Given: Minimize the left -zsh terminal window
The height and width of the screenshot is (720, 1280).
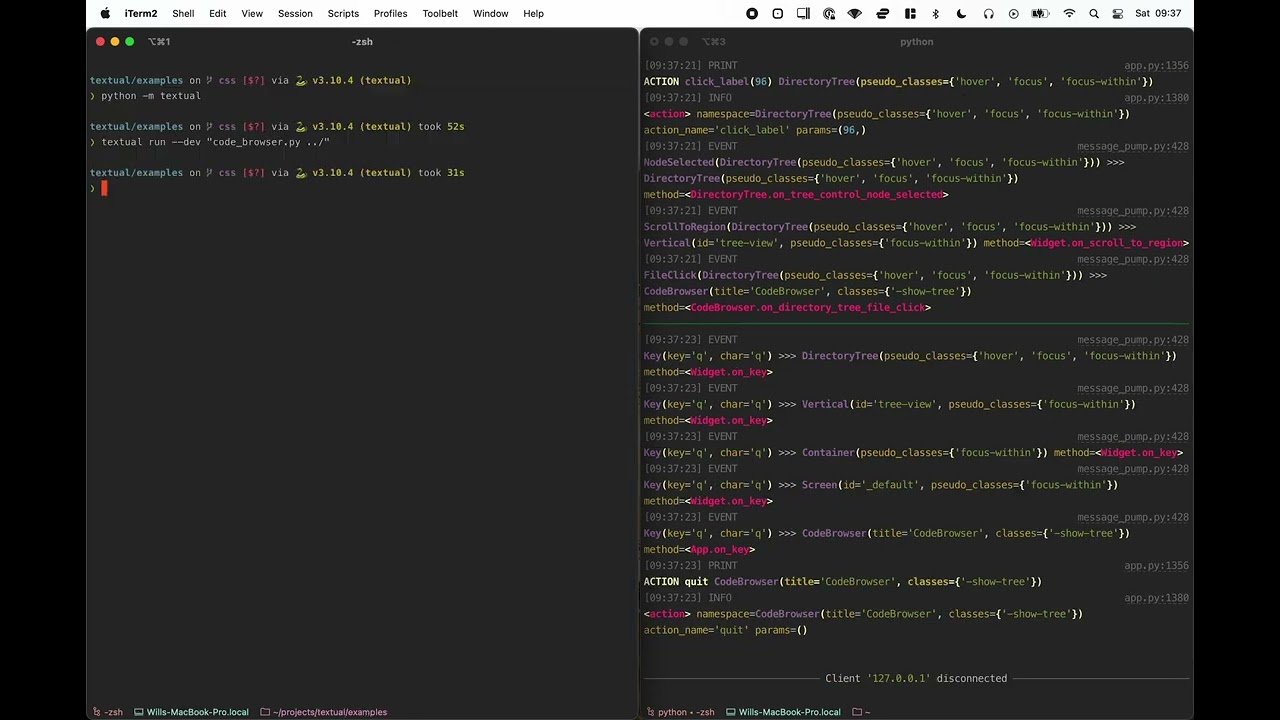Looking at the screenshot, I should [x=115, y=41].
